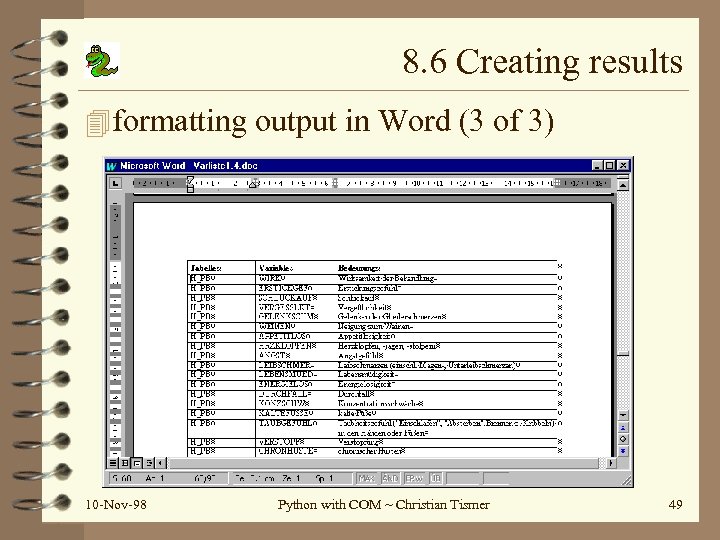Click the 'Verstopfung' meaning cell
Image resolution: width=720 pixels, height=540 pixels.
446,442
